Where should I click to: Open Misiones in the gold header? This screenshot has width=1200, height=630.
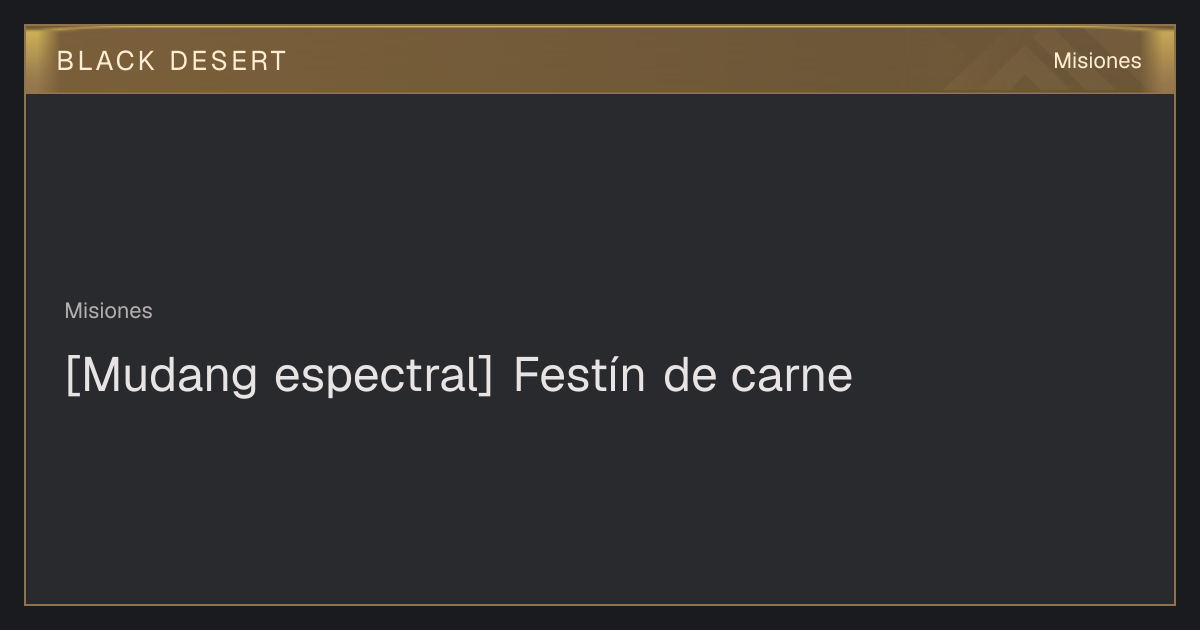(1097, 61)
